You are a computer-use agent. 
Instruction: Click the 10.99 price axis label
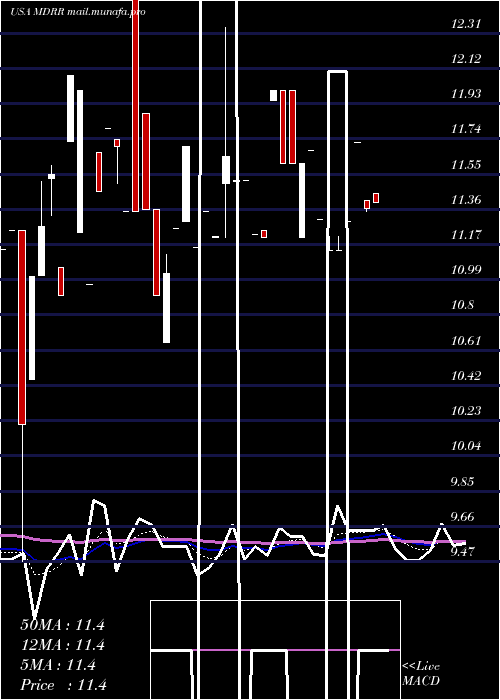pos(466,270)
